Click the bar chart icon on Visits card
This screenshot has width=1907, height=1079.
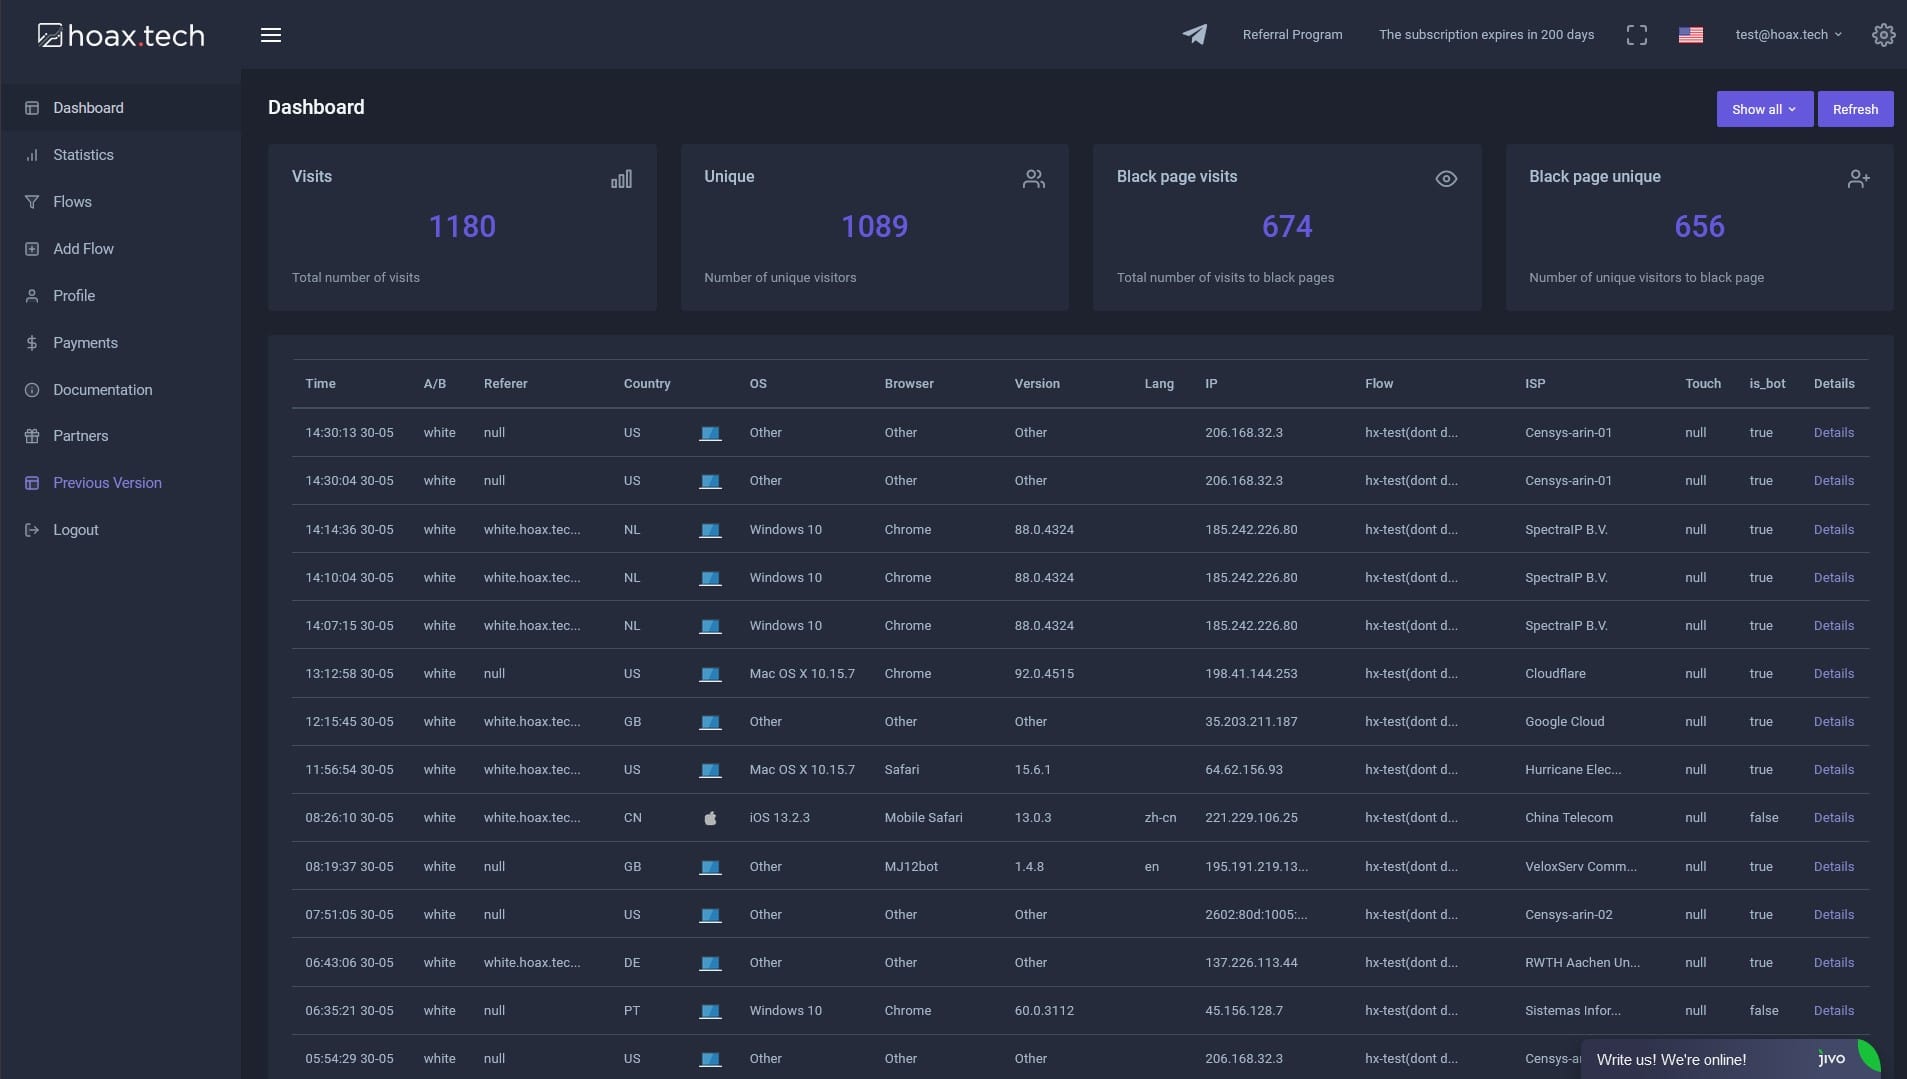pyautogui.click(x=621, y=178)
